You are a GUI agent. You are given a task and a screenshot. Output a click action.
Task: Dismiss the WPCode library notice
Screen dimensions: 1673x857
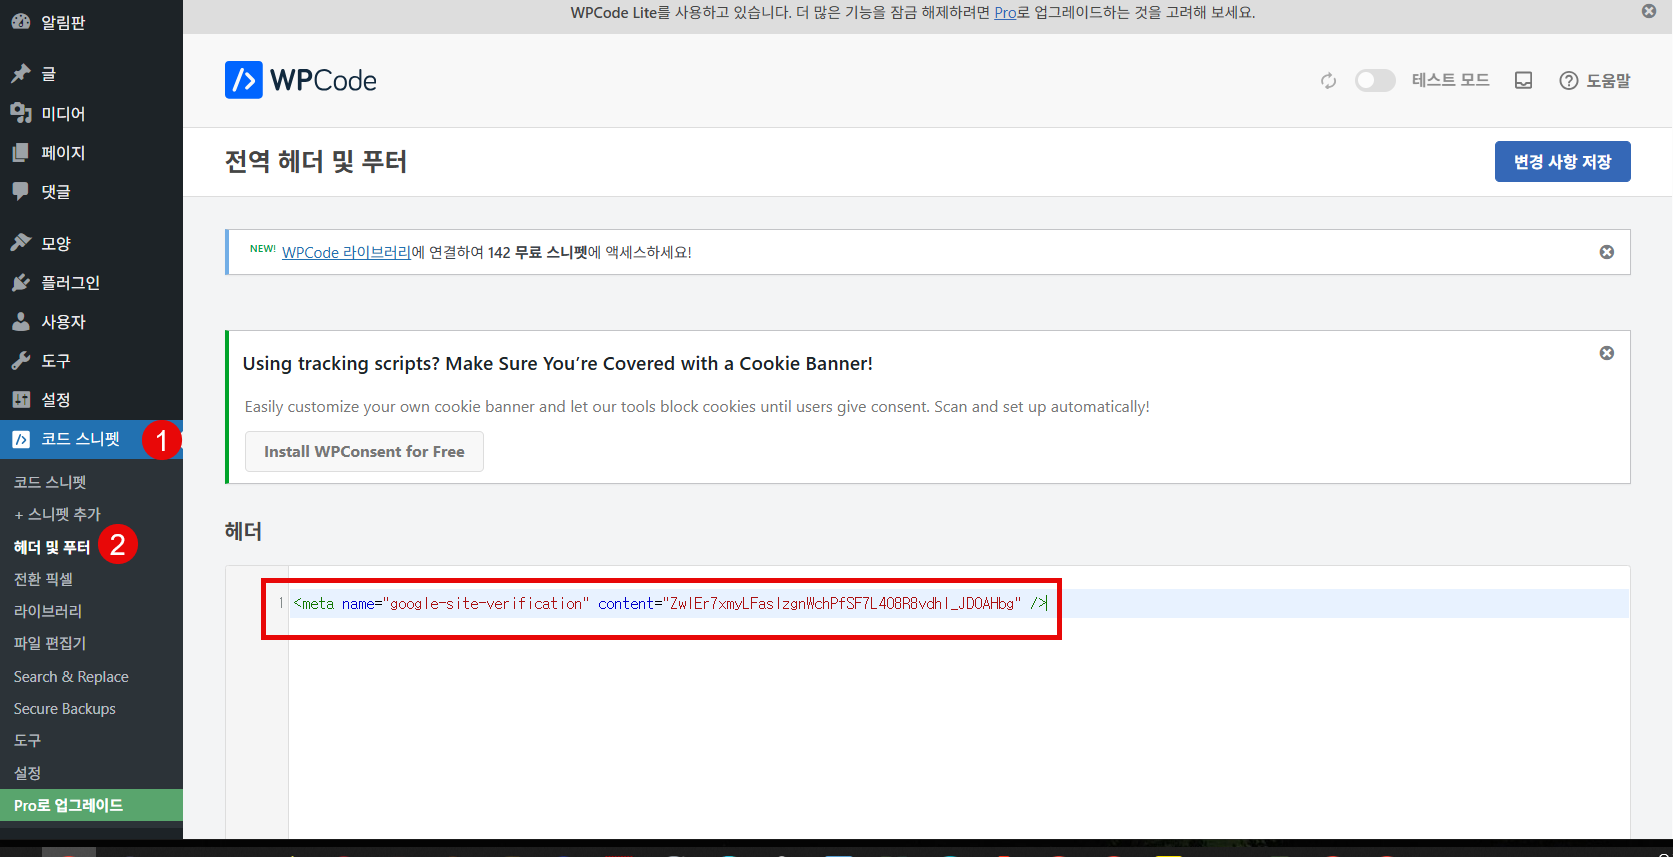click(x=1607, y=252)
